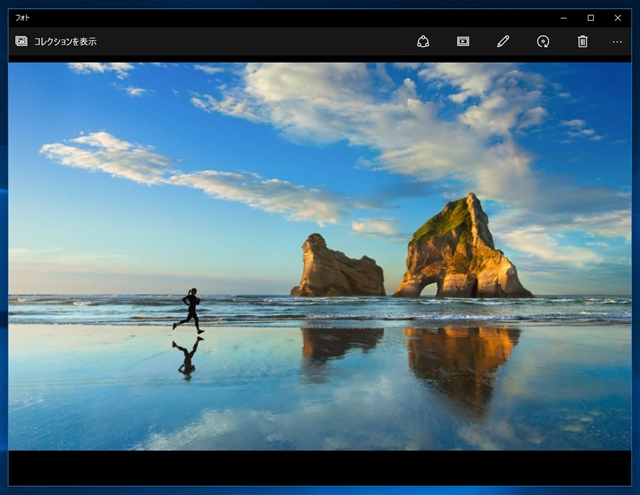The width and height of the screenshot is (640, 495).
Task: Delete photo with trash icon
Action: pos(582,42)
